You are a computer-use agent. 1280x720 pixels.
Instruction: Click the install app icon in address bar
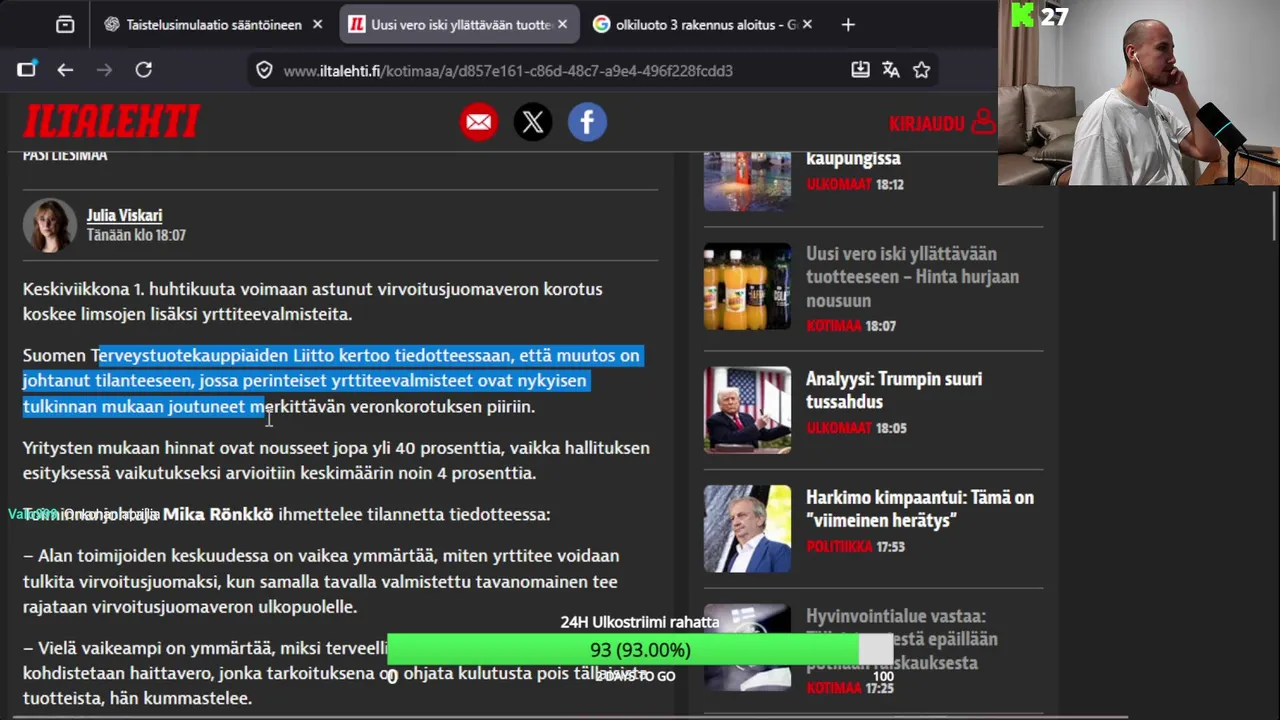tap(860, 70)
